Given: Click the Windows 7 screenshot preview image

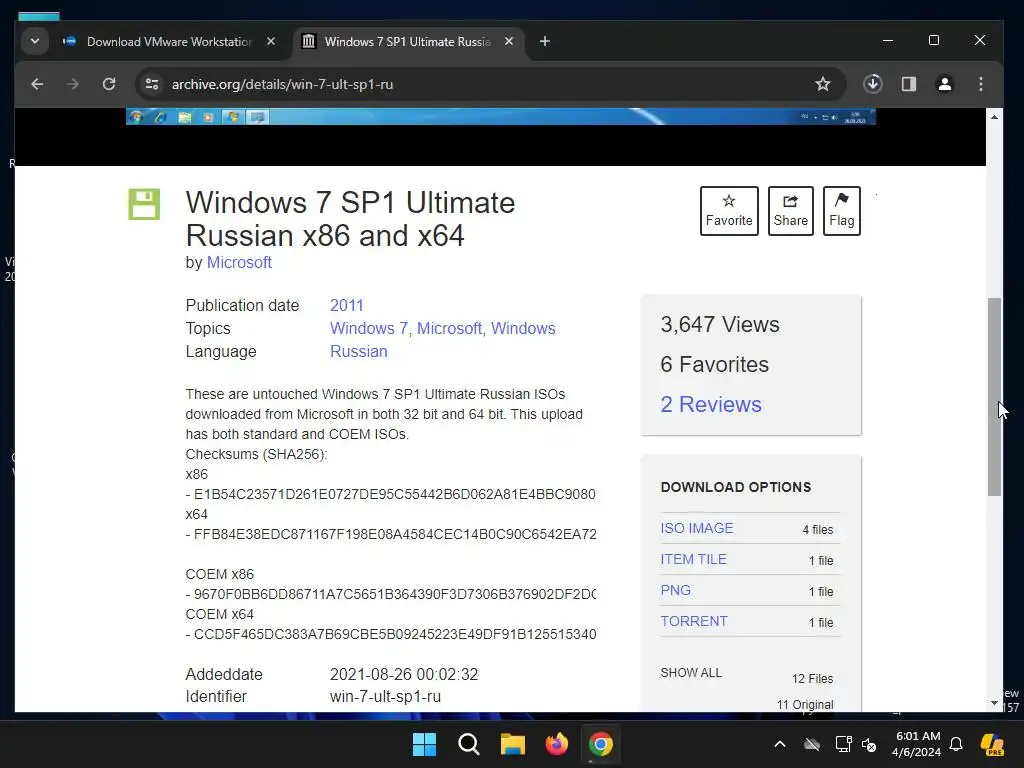Looking at the screenshot, I should click(500, 116).
